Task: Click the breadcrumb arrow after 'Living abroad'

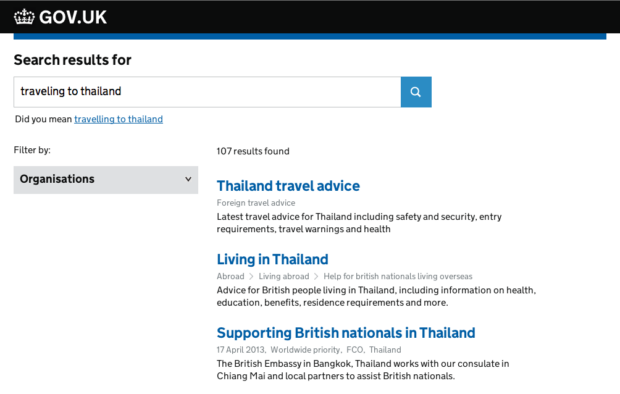Action: coord(316,276)
